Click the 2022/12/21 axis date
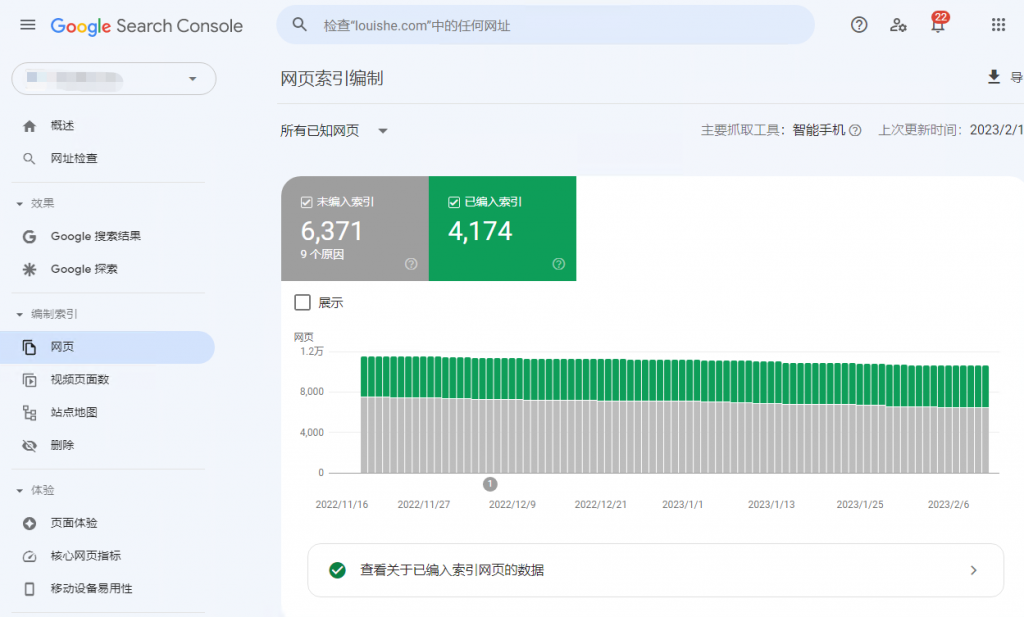The image size is (1024, 617). coord(600,505)
